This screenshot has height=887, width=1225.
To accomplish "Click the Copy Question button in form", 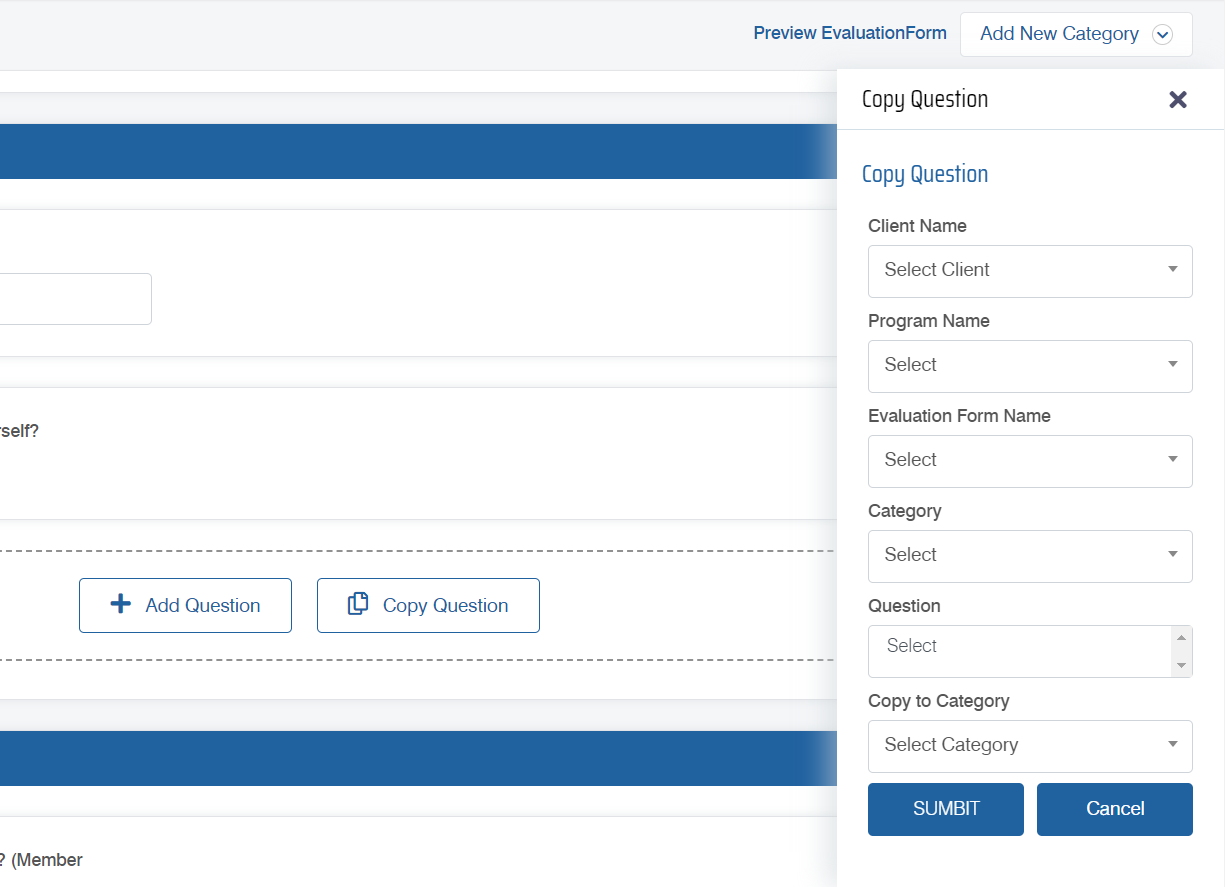I will 428,605.
